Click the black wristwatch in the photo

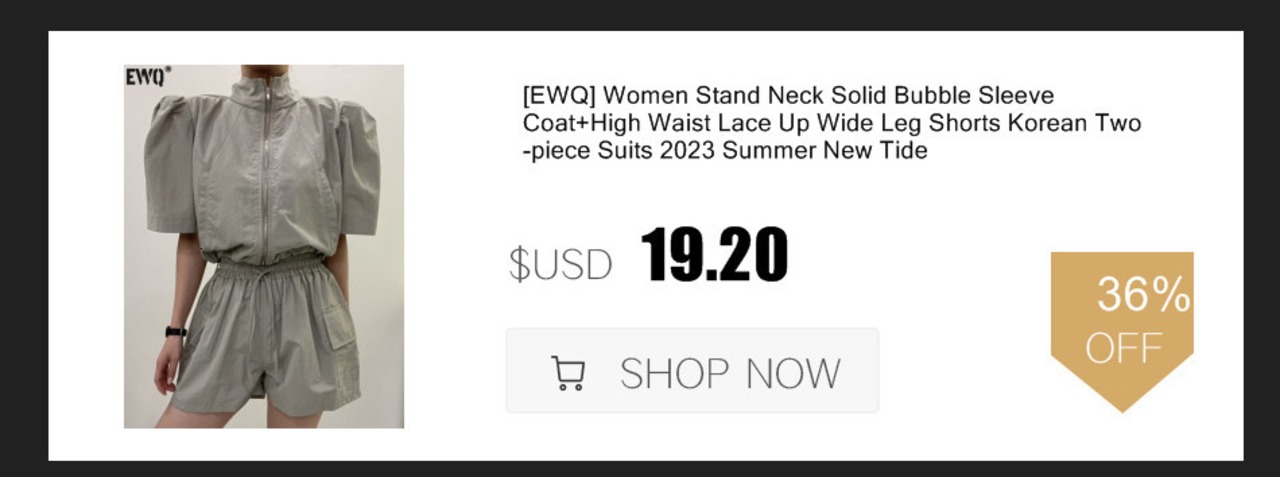176,332
